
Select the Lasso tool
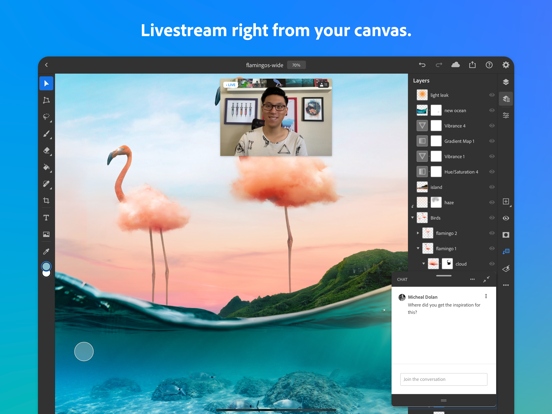tap(46, 117)
